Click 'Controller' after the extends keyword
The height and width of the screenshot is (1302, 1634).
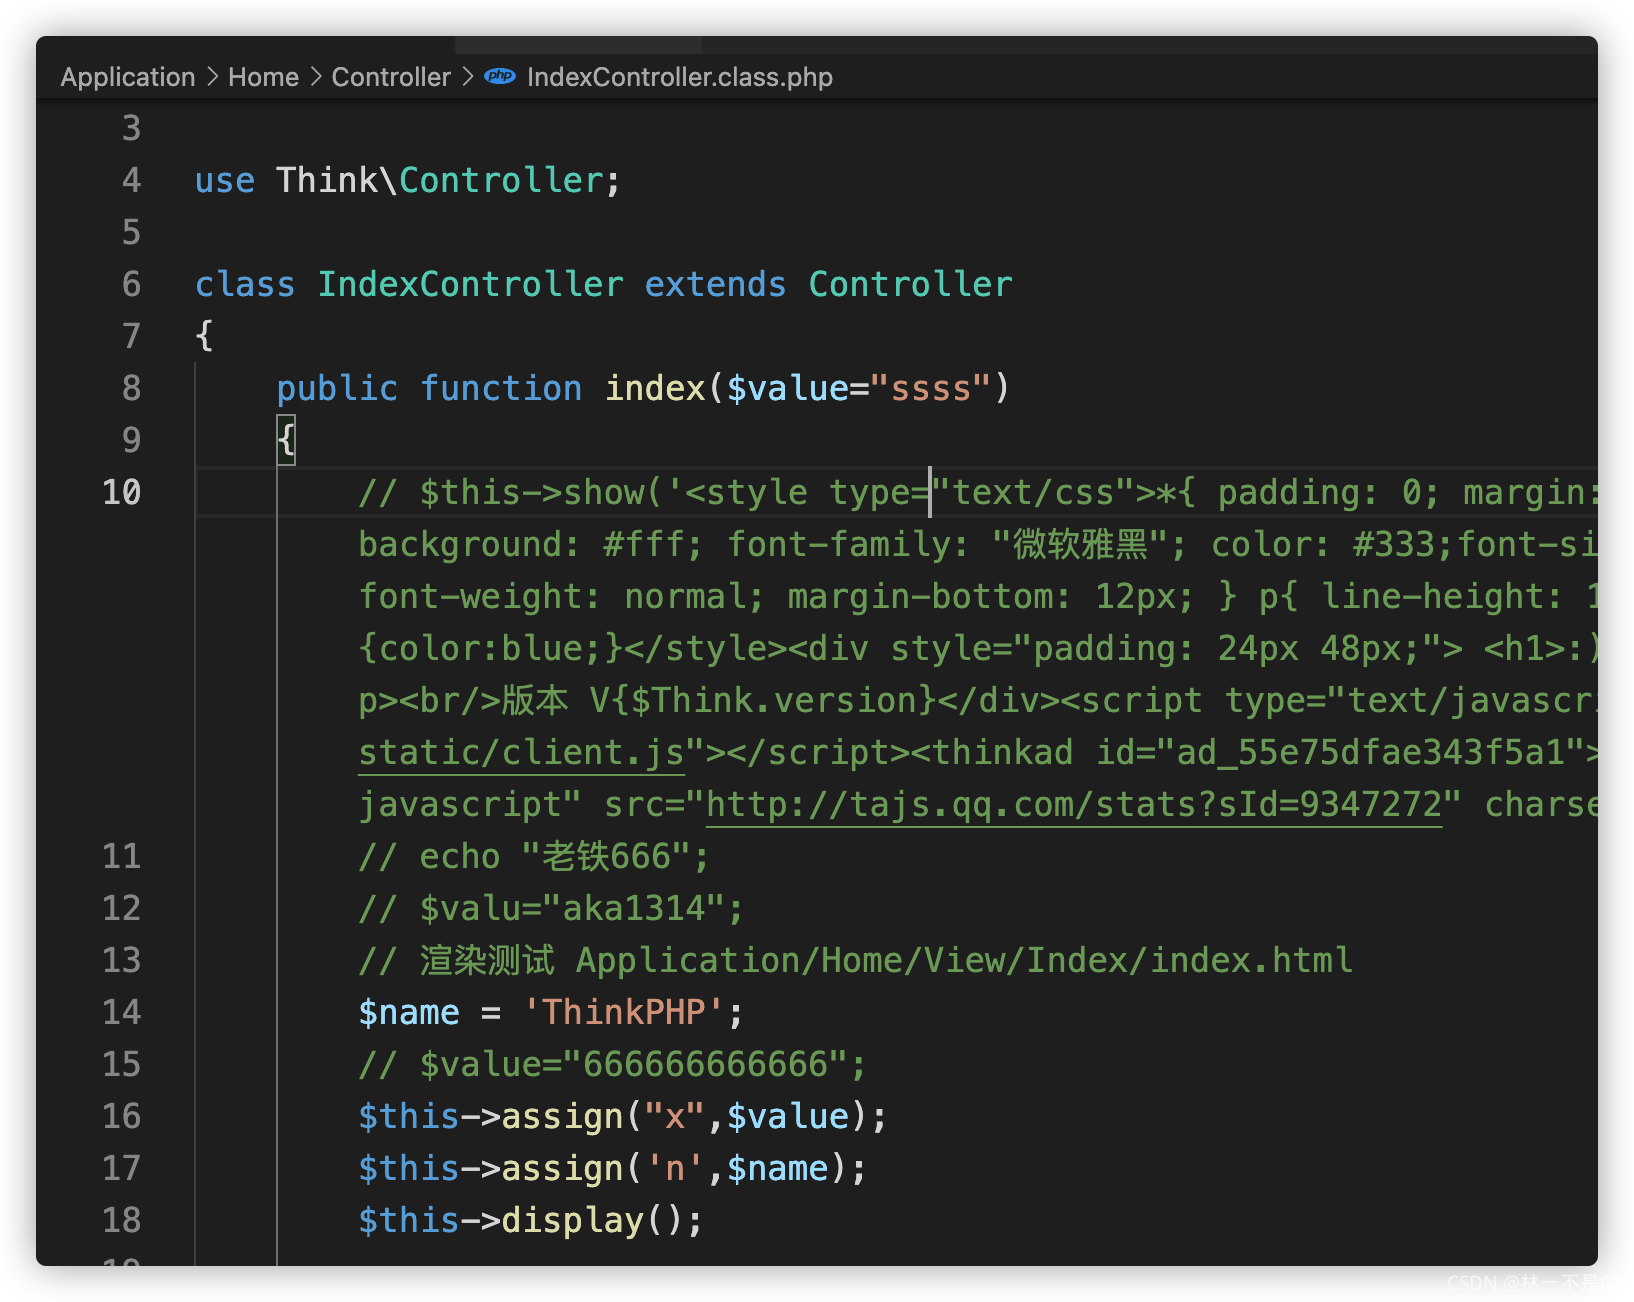910,284
